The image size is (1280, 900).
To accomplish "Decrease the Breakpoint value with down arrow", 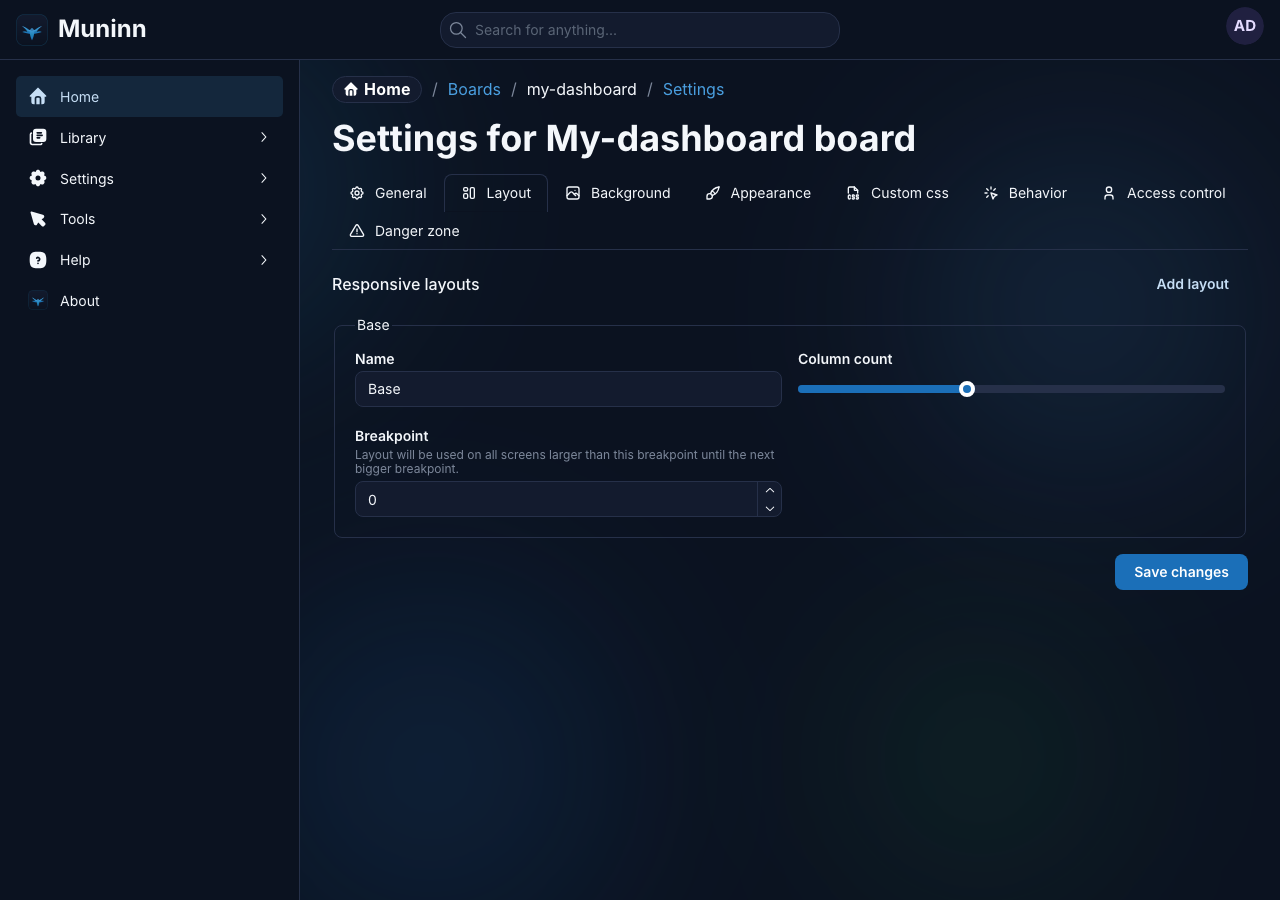I will pos(770,508).
